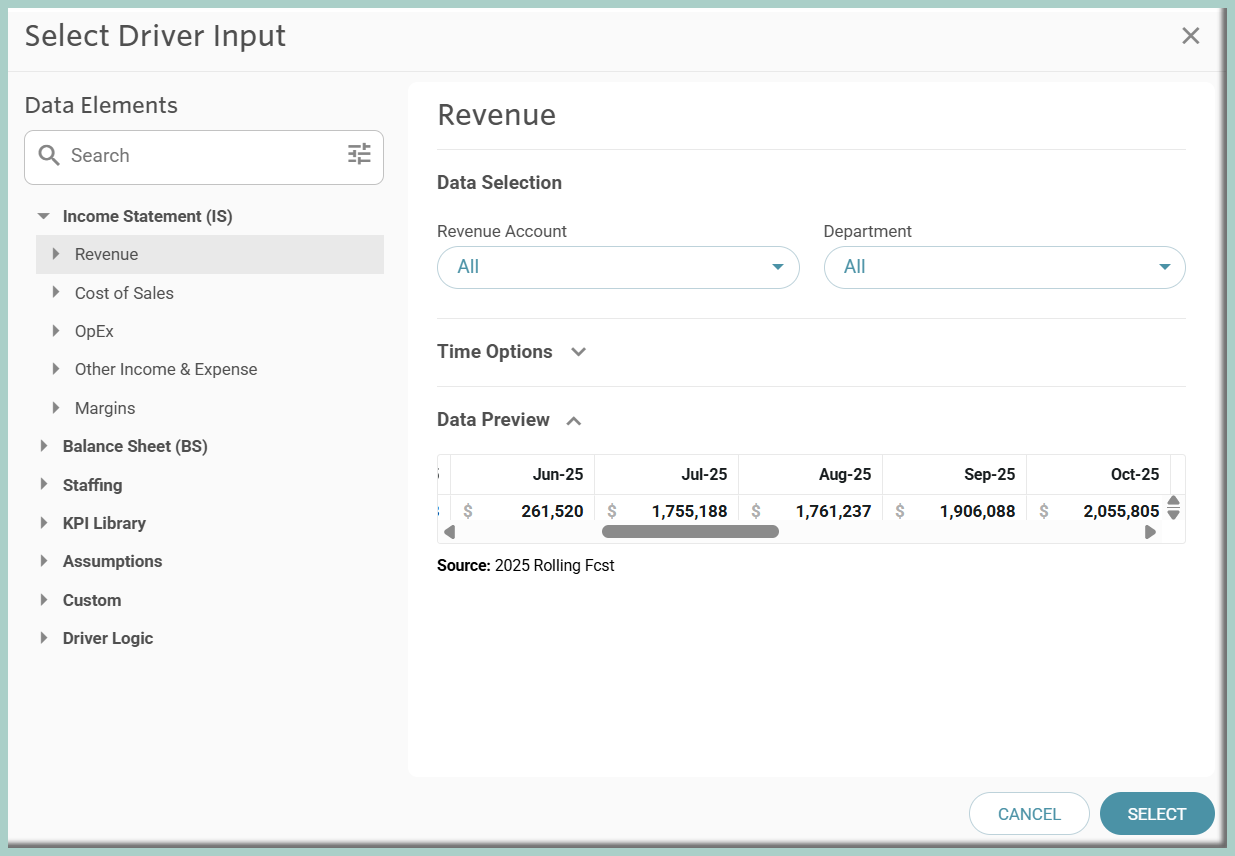Click the CANCEL button
The image size is (1235, 856).
(1029, 814)
